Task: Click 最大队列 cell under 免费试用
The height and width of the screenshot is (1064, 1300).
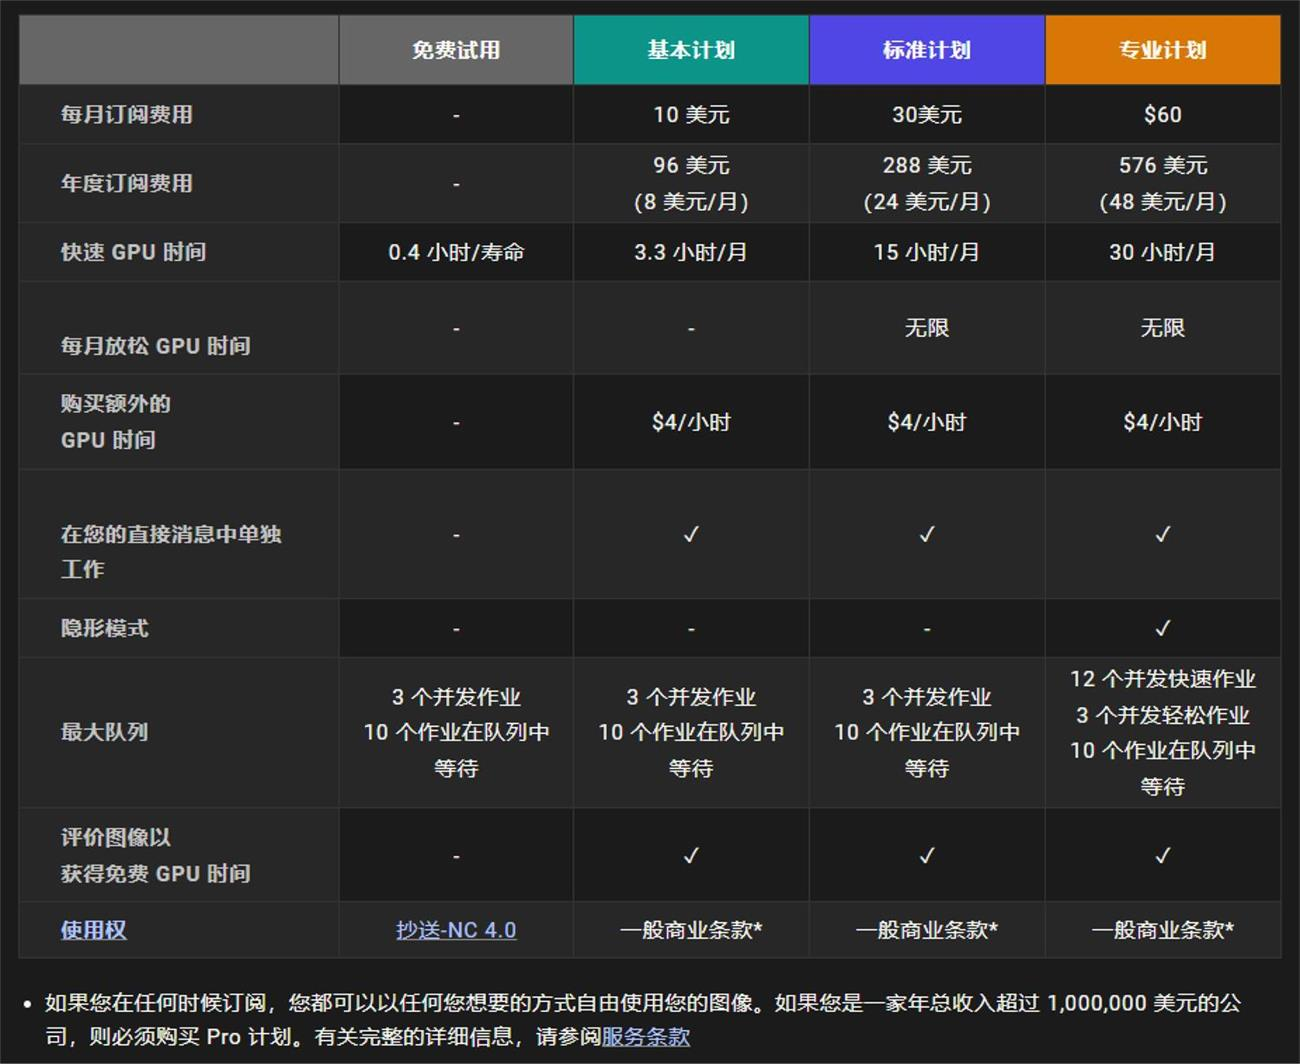Action: coord(456,732)
